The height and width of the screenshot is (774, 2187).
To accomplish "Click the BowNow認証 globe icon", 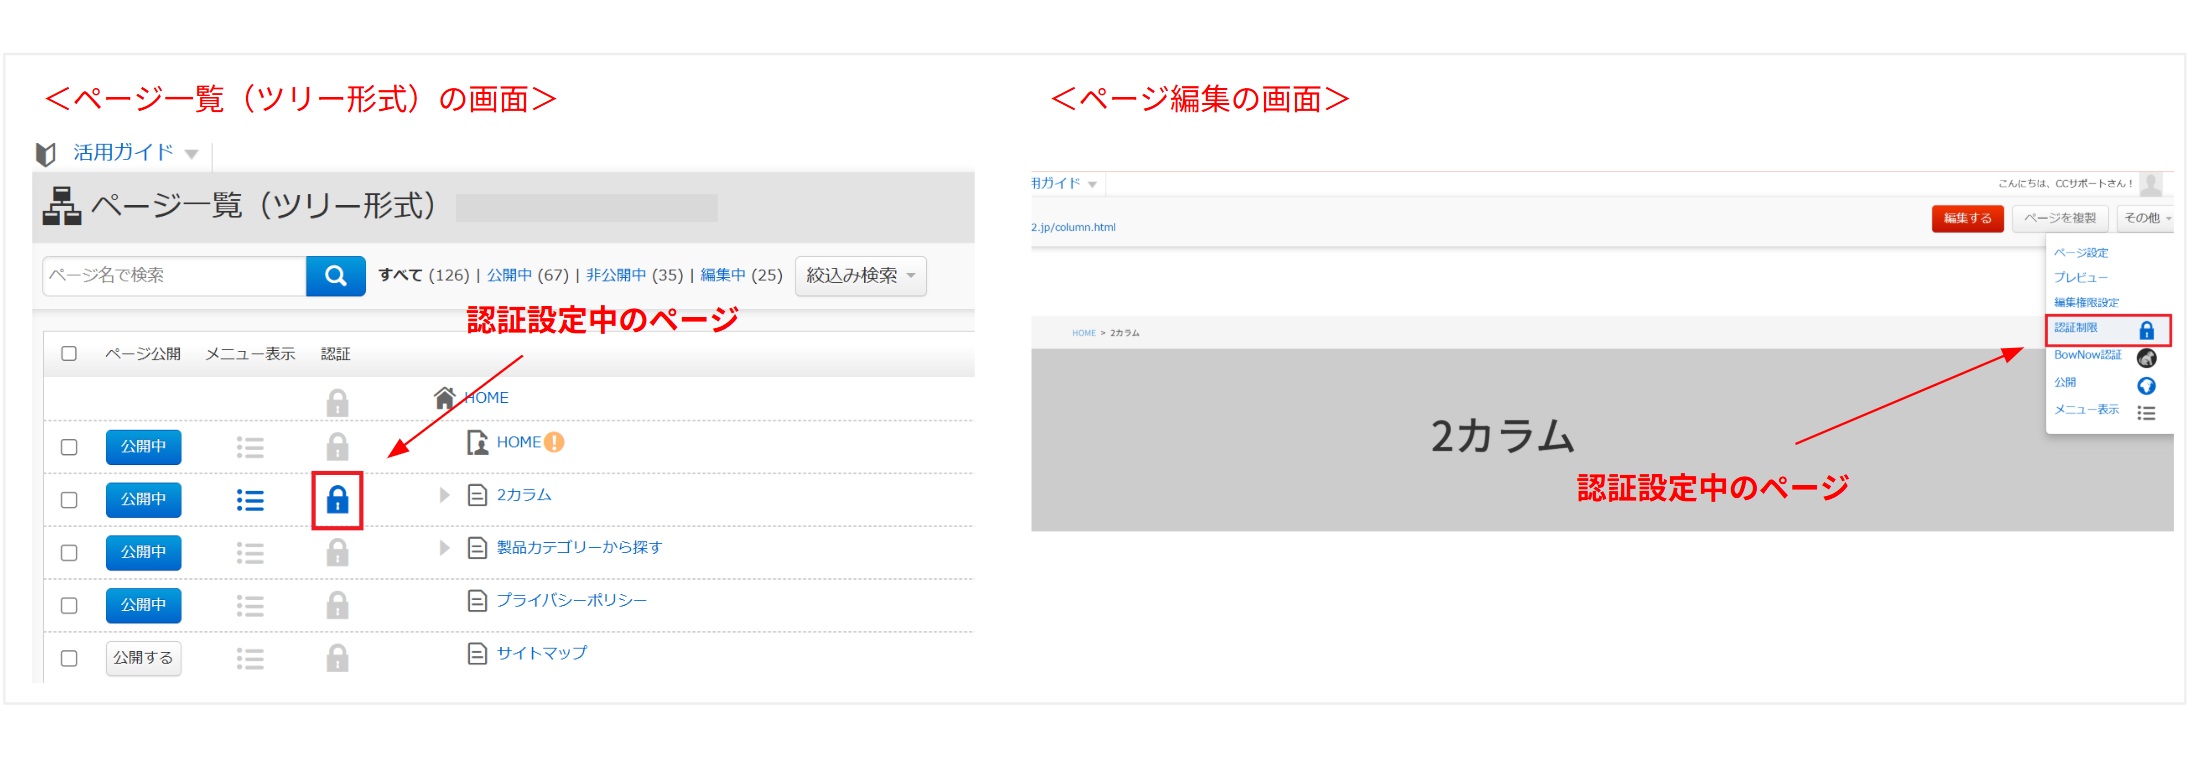I will [2146, 358].
